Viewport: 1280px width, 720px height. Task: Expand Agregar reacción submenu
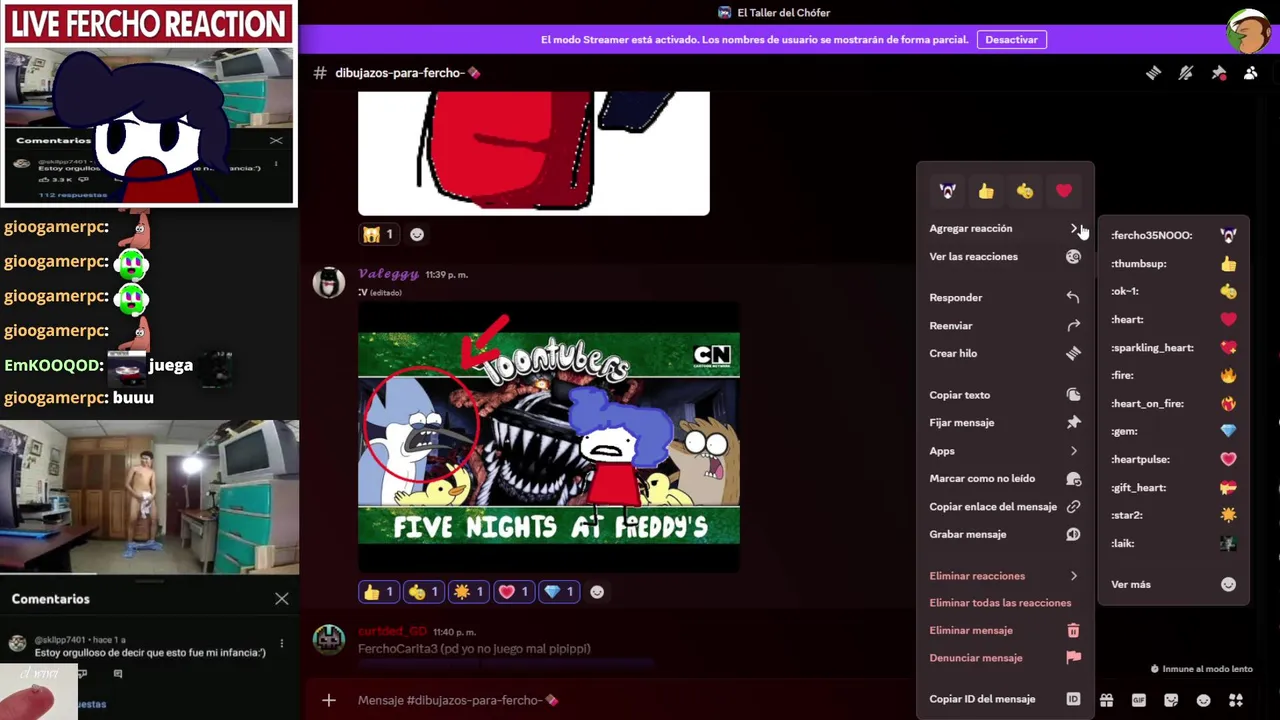[1005, 228]
